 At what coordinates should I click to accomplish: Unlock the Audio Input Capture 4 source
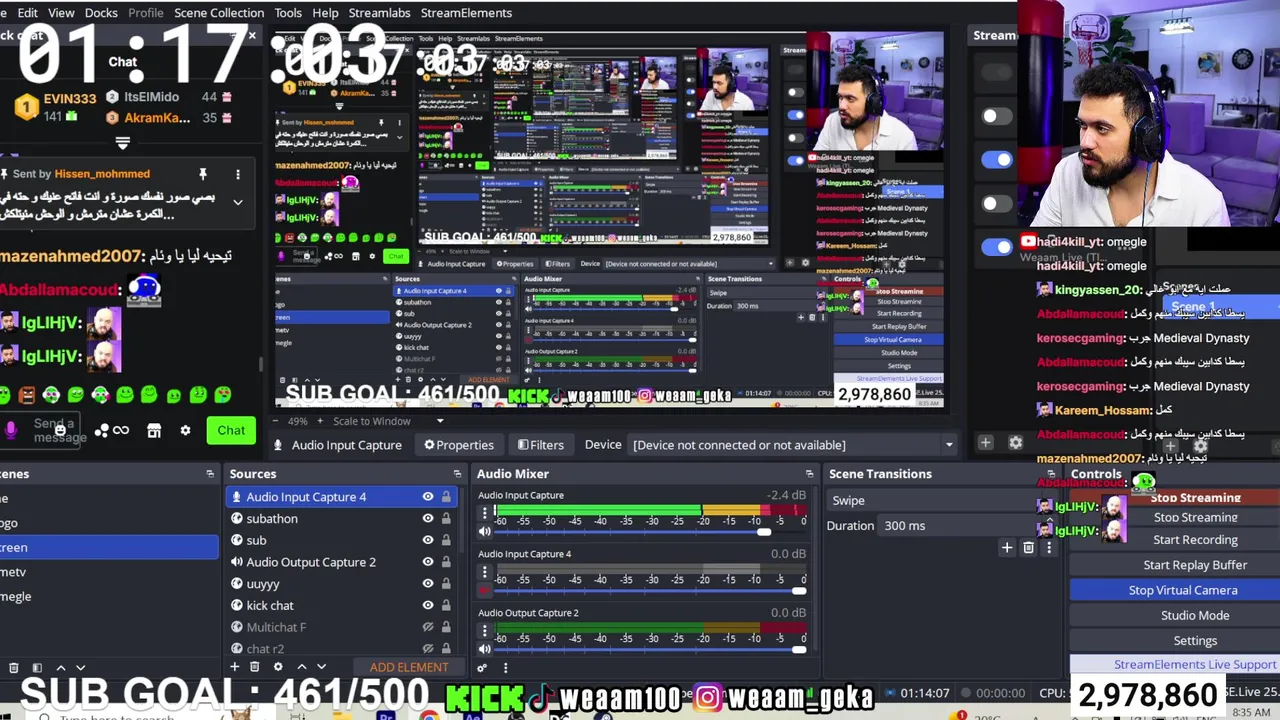(446, 497)
